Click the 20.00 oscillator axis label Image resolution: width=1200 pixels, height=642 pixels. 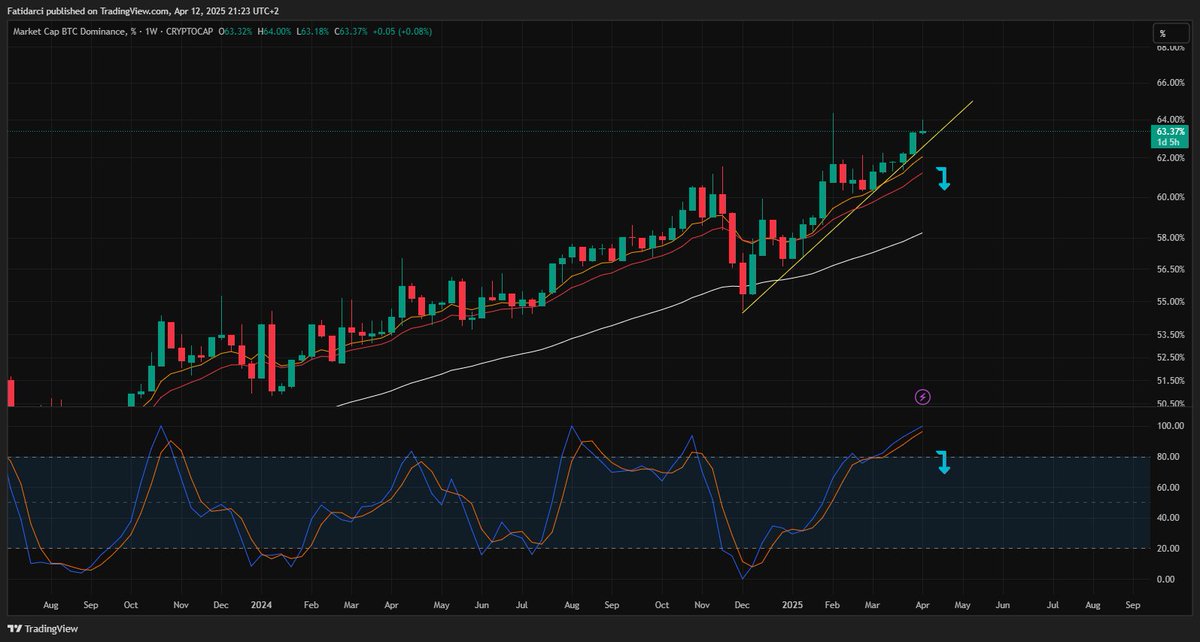(1170, 548)
